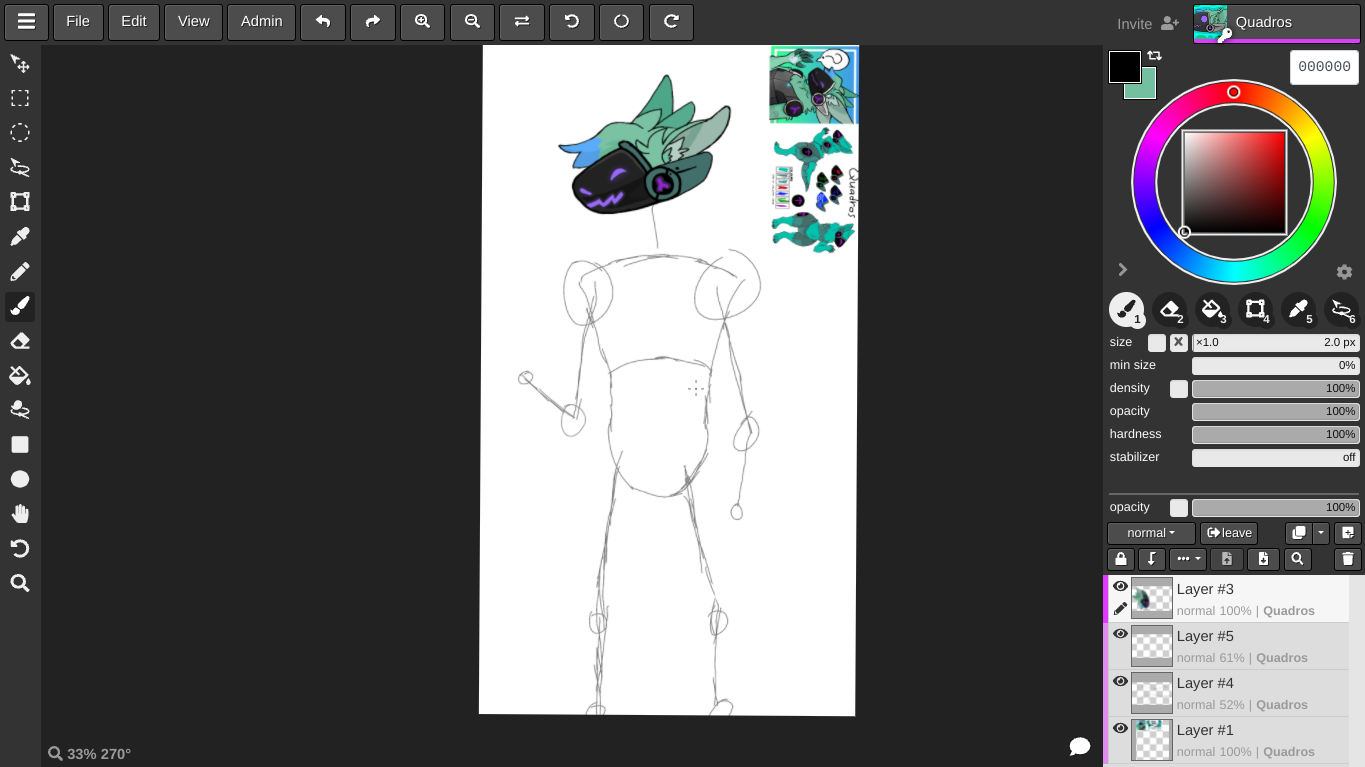Toggle visibility of Layer #1
1365x767 pixels.
(1120, 728)
